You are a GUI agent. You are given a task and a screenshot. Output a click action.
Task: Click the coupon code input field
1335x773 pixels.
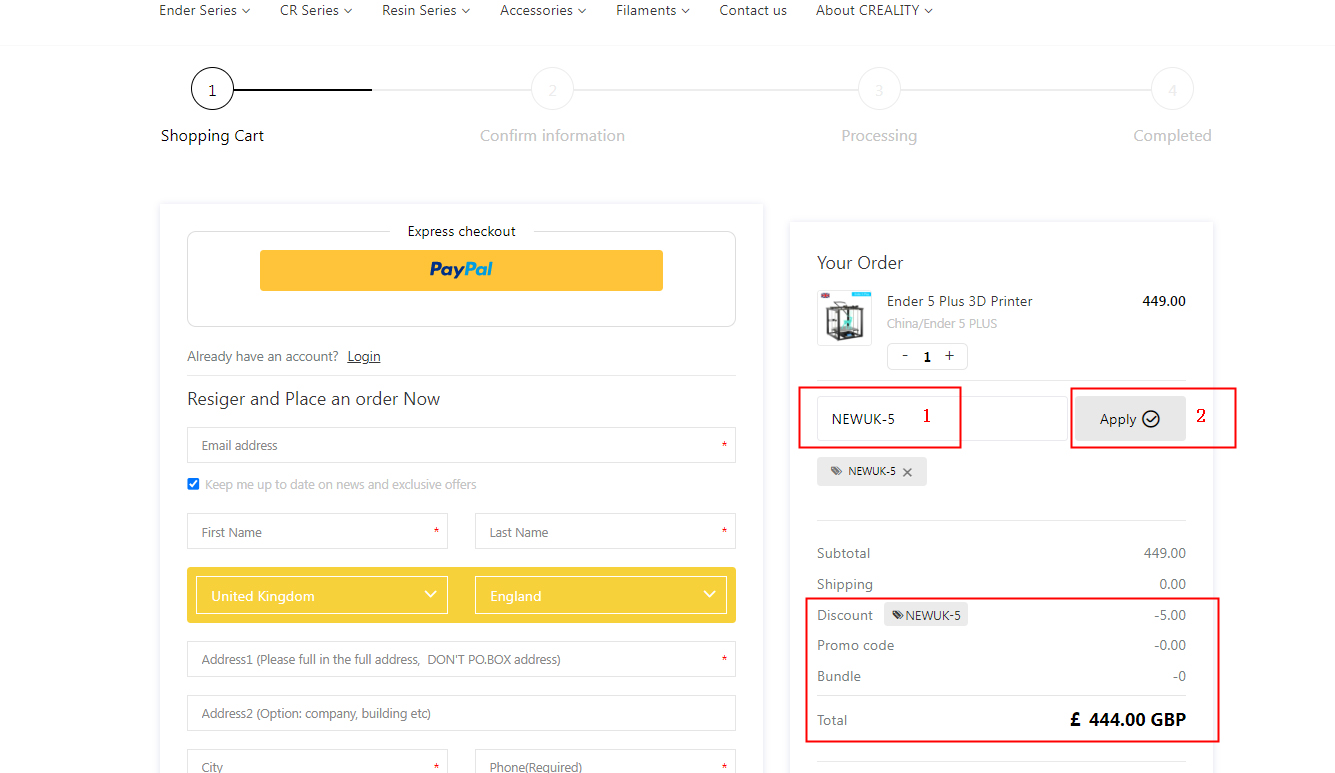(x=940, y=419)
